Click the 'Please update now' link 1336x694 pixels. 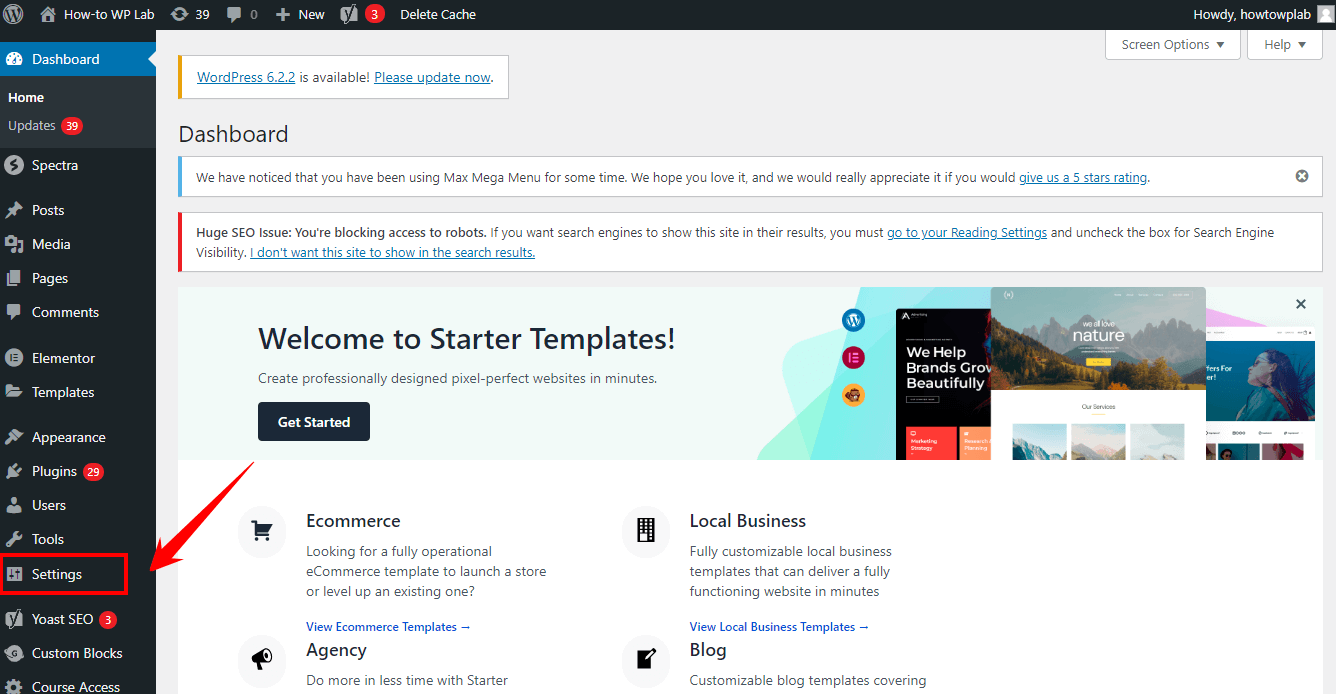432,77
